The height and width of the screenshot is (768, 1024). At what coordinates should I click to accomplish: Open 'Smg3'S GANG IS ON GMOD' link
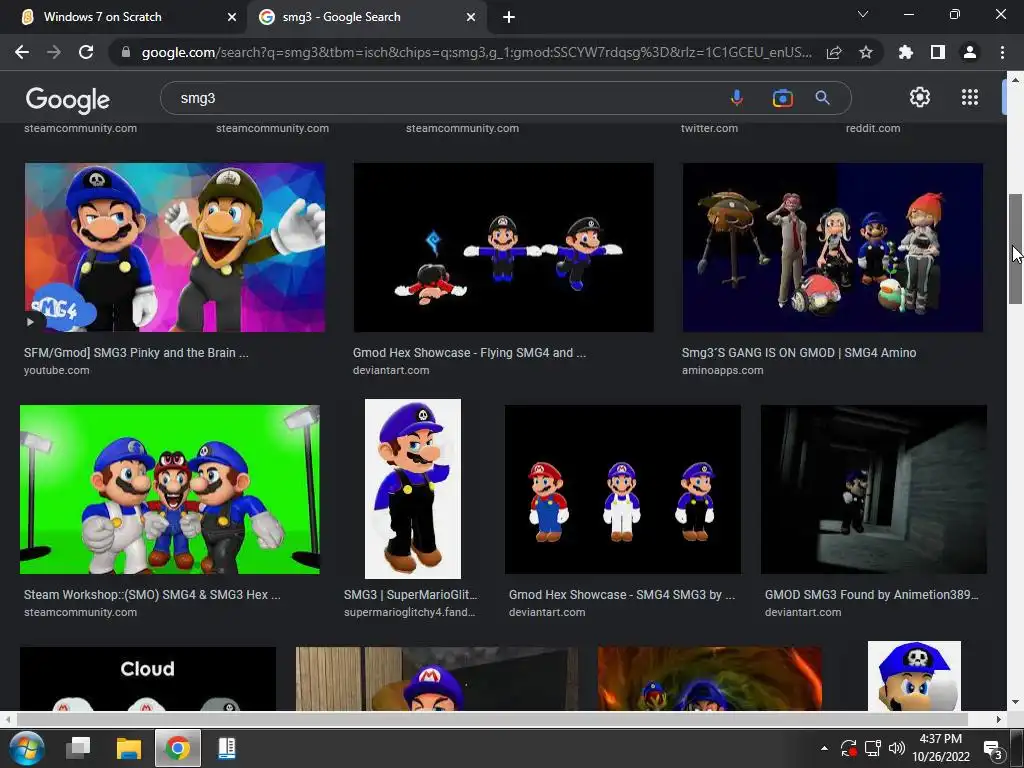click(x=799, y=353)
